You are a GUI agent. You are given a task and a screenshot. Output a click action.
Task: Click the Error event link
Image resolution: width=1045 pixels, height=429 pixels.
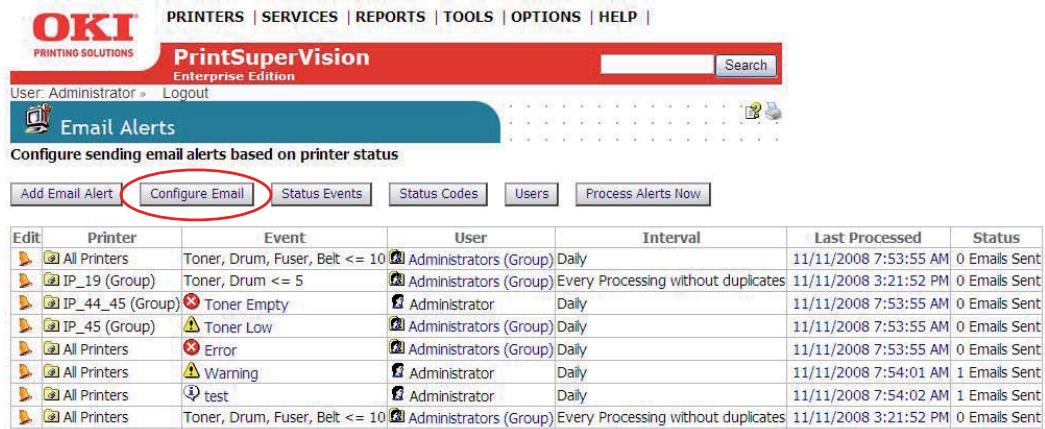220,350
